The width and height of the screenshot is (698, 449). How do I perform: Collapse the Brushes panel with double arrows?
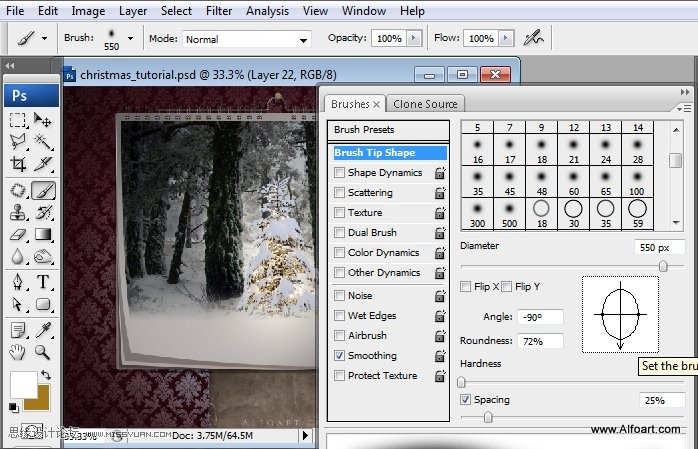(685, 92)
